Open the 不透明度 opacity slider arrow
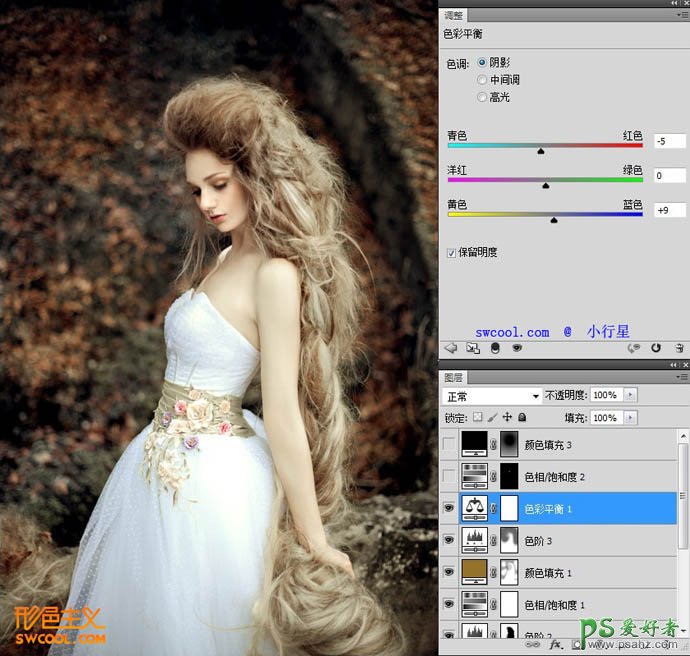Image resolution: width=690 pixels, height=656 pixels. point(630,396)
